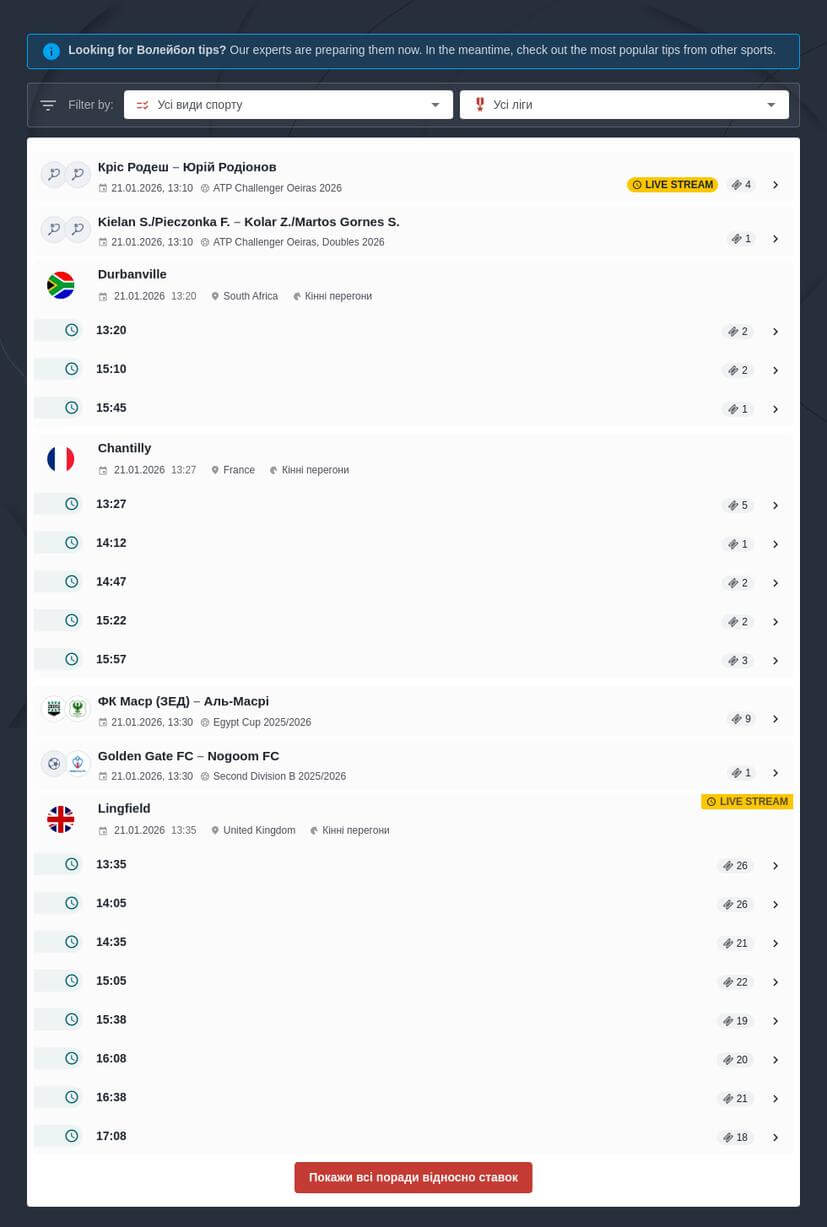Select the 14:35 Lingfield race row
The height and width of the screenshot is (1227, 827).
coord(400,942)
